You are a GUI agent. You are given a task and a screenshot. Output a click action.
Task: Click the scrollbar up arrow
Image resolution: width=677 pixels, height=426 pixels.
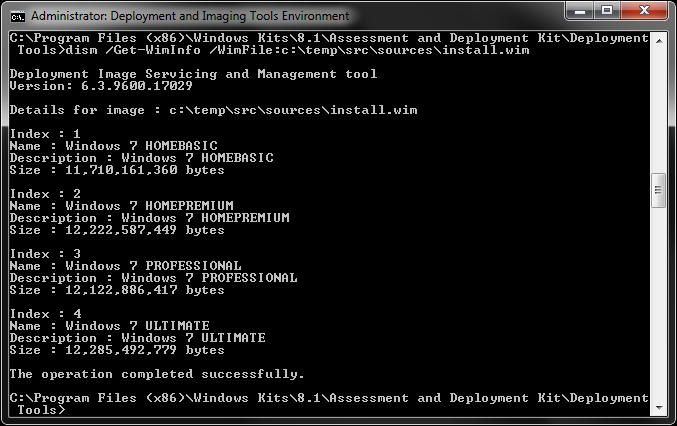coord(658,39)
